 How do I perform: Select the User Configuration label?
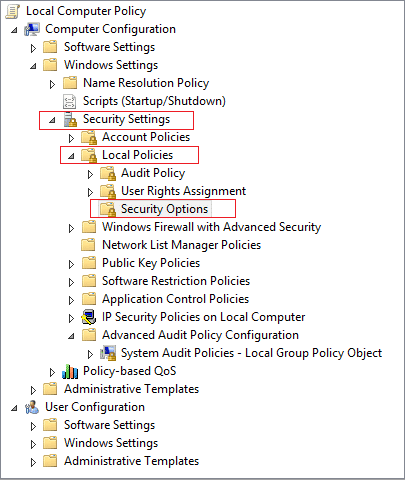coord(95,407)
